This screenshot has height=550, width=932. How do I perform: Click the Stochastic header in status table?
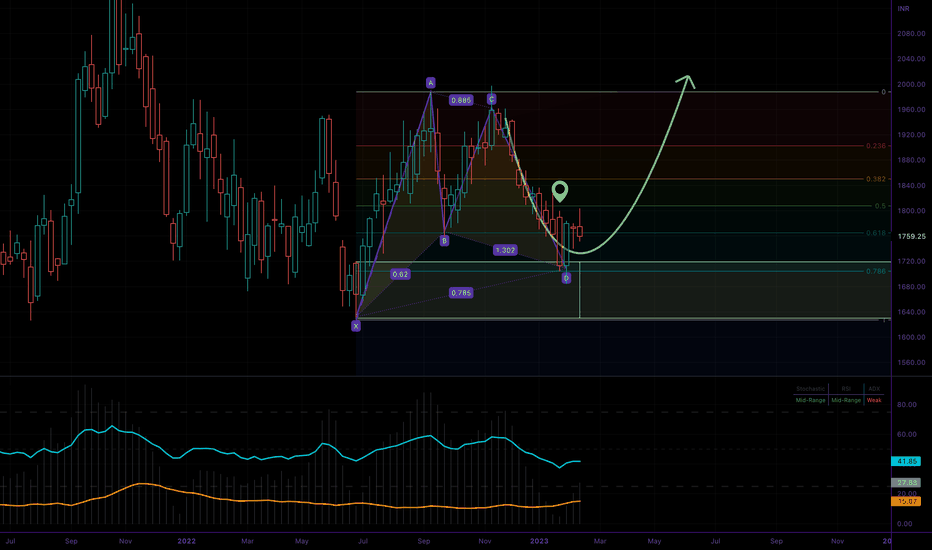coord(810,389)
